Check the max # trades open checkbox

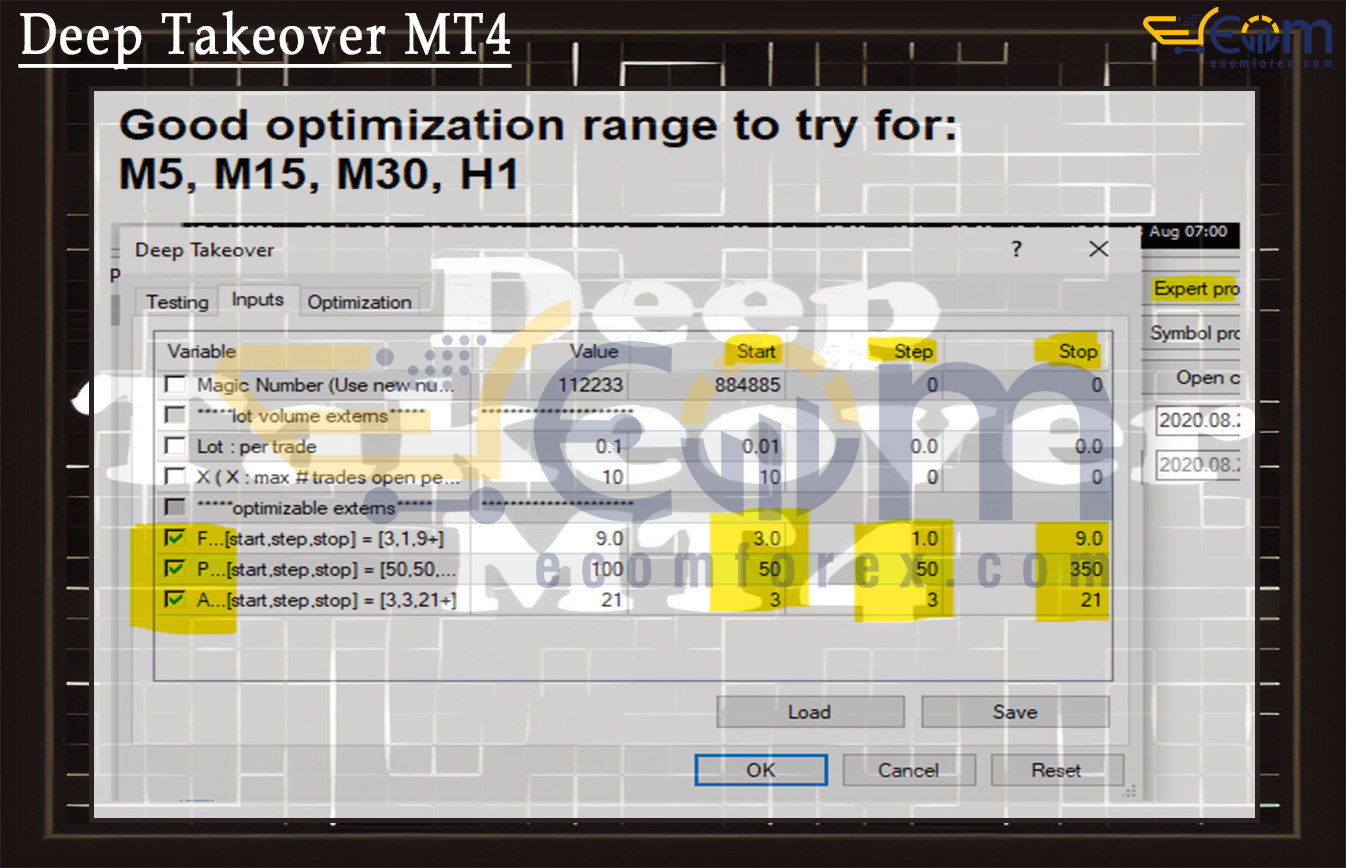click(175, 477)
